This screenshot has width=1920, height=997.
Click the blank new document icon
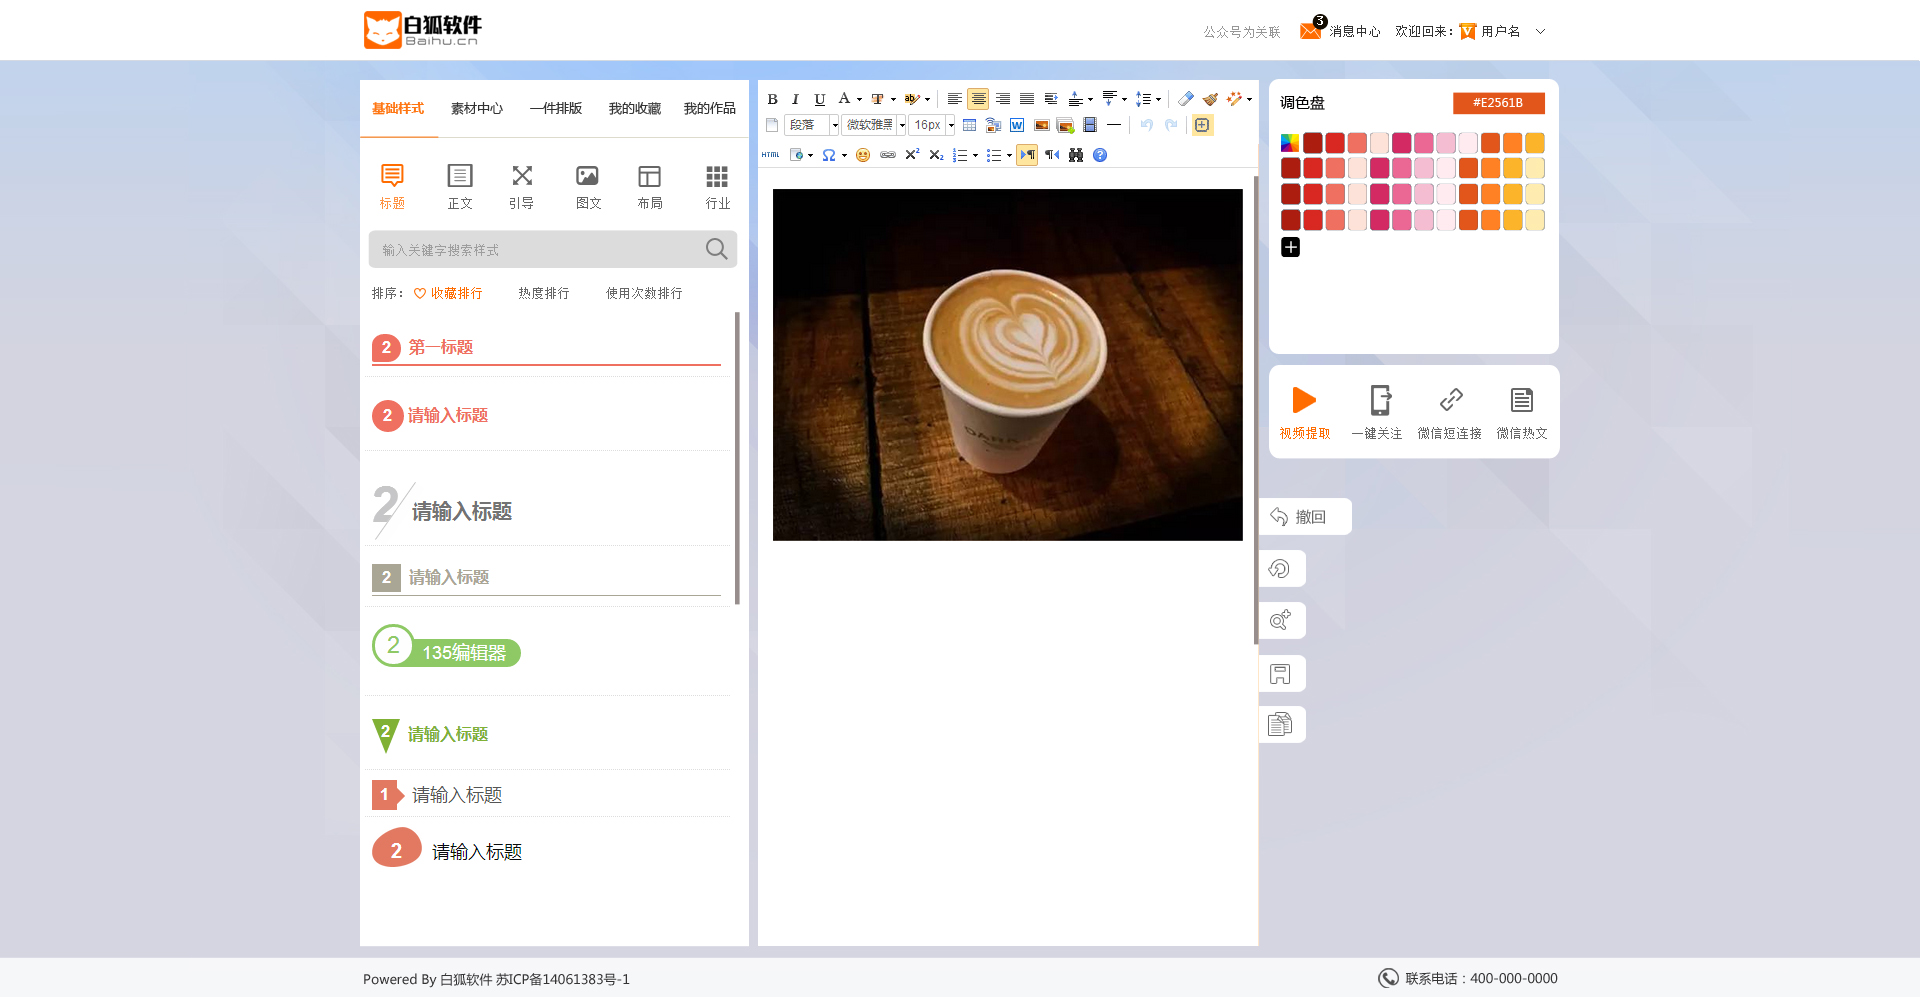pos(772,125)
